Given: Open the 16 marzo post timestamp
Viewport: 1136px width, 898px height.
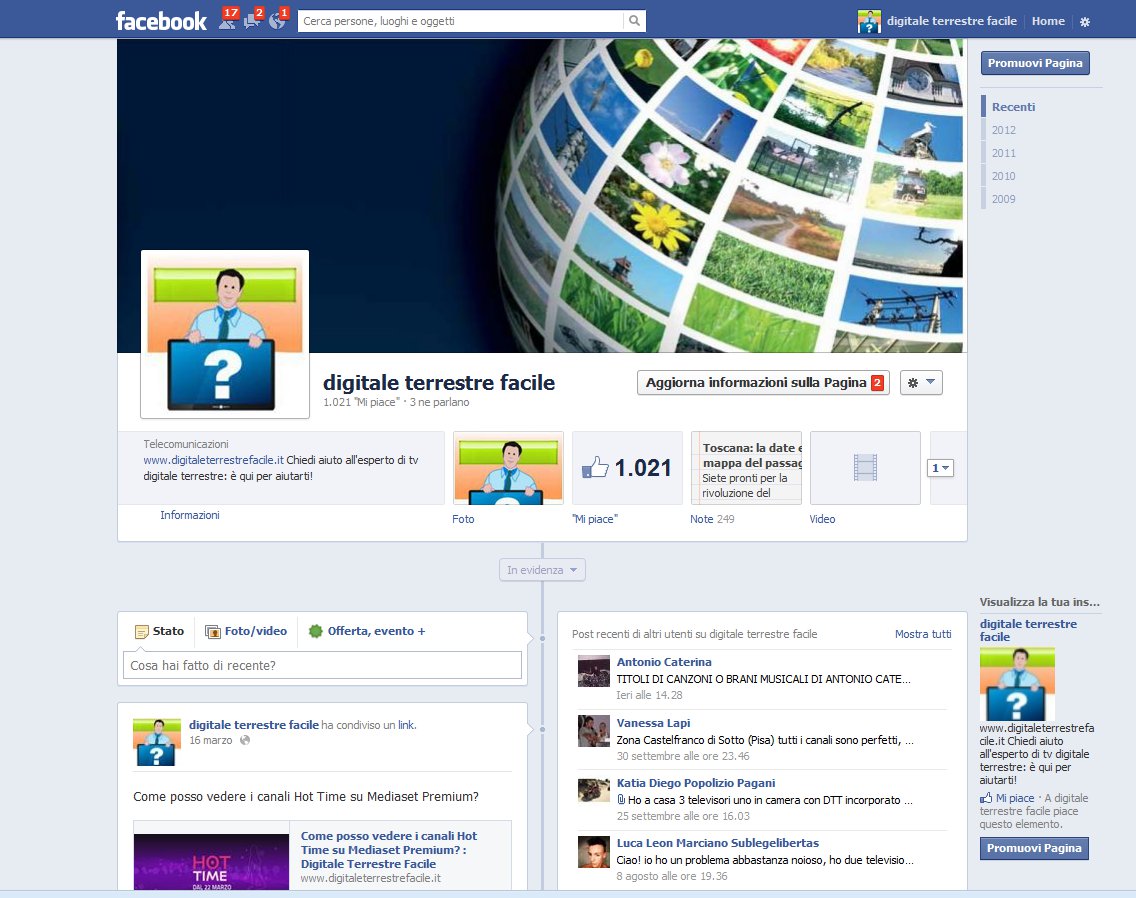Looking at the screenshot, I should point(211,740).
